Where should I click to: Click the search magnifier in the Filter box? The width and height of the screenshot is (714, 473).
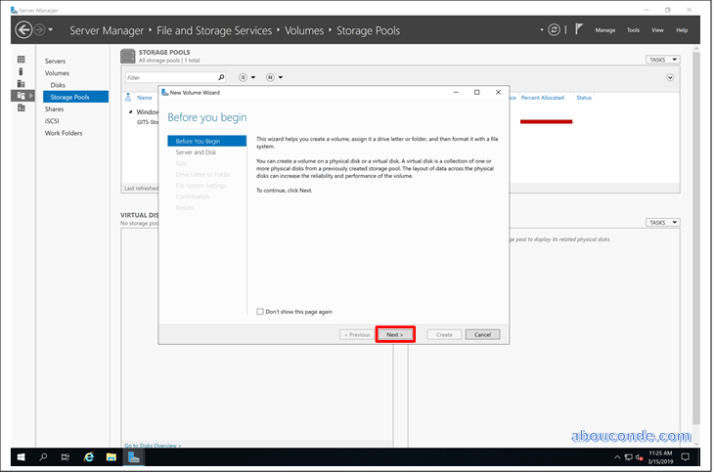pyautogui.click(x=221, y=77)
